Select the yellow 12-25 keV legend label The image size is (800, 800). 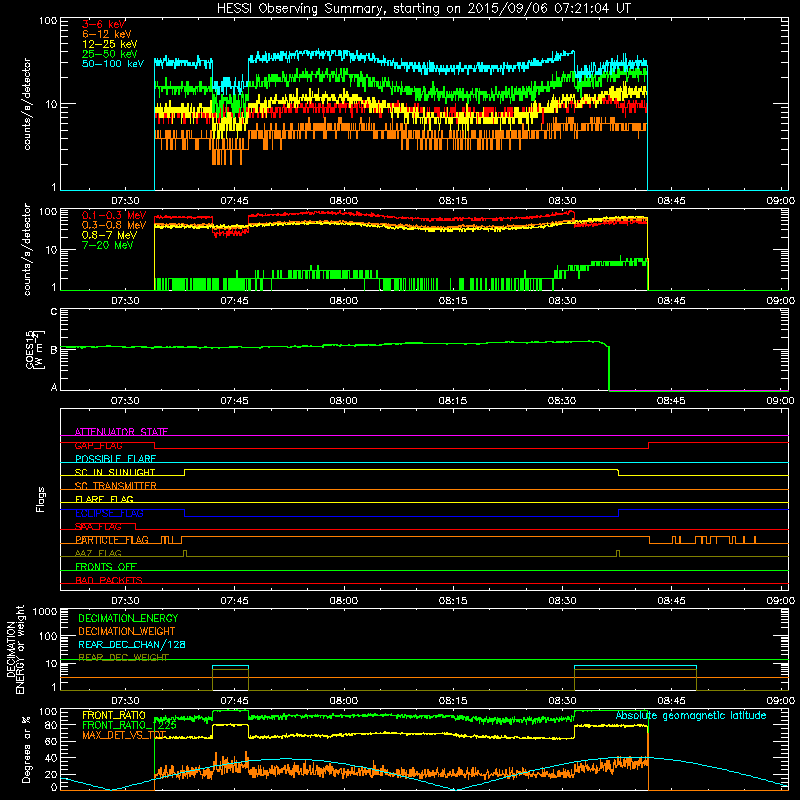[x=109, y=44]
